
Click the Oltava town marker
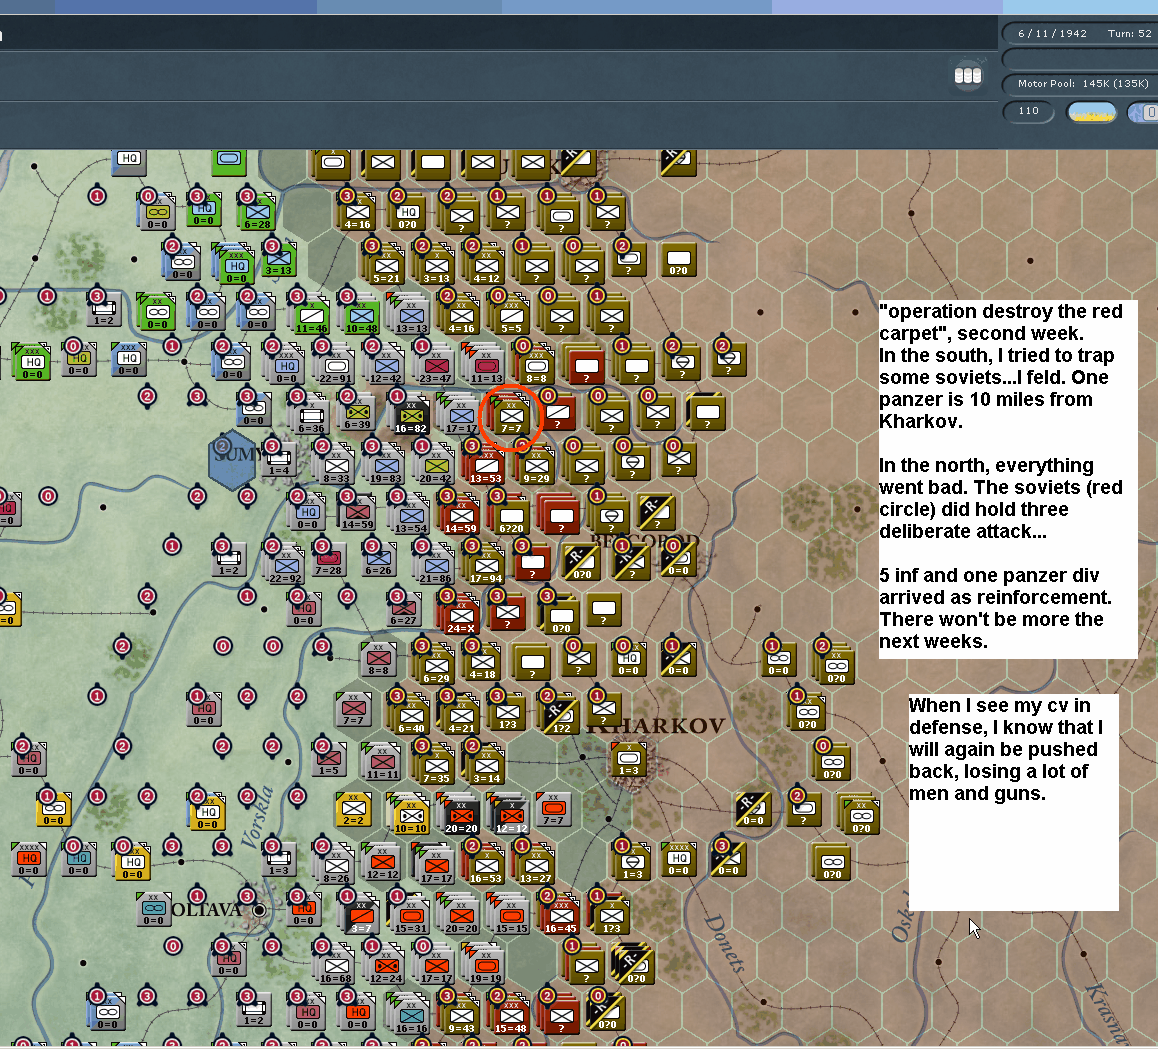click(259, 910)
